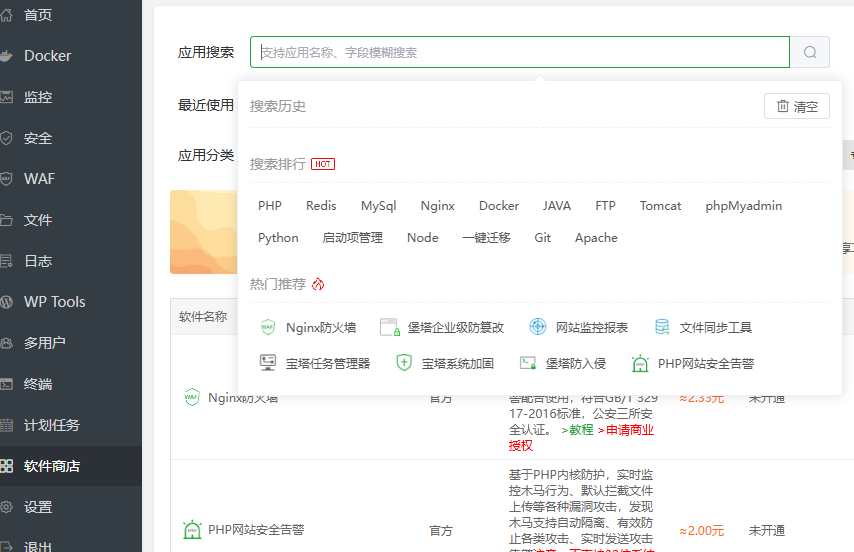
Task: Pick PHP from search ranking
Action: point(270,206)
